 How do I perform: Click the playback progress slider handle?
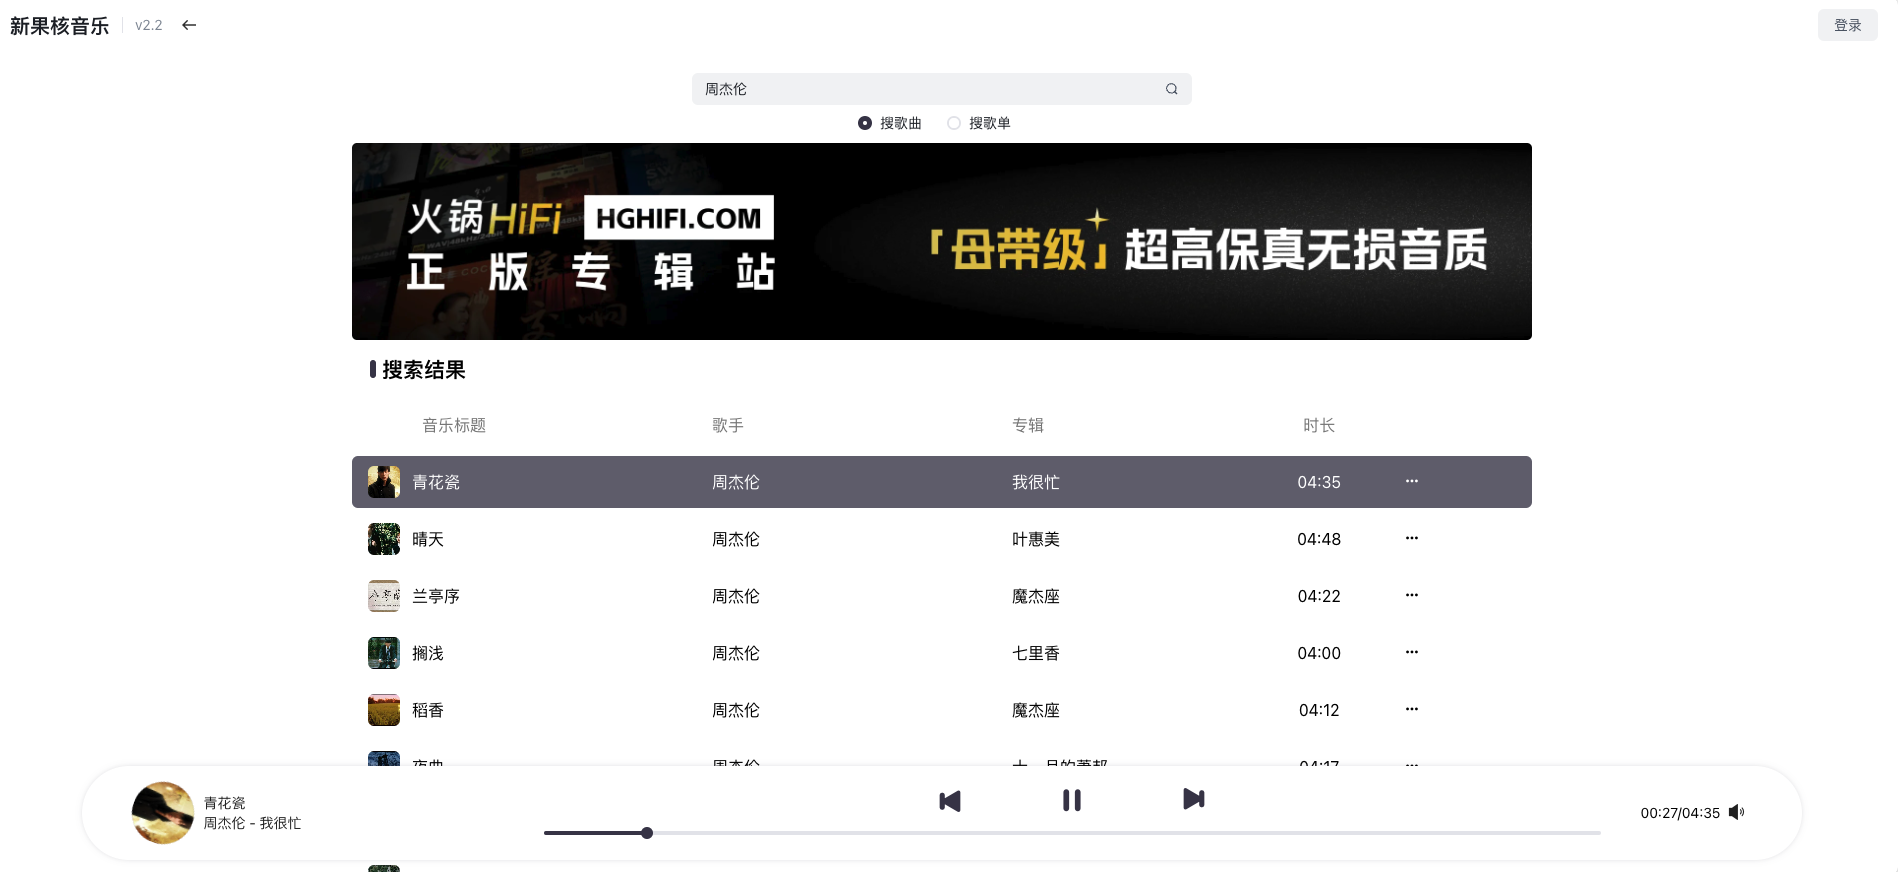click(x=647, y=833)
